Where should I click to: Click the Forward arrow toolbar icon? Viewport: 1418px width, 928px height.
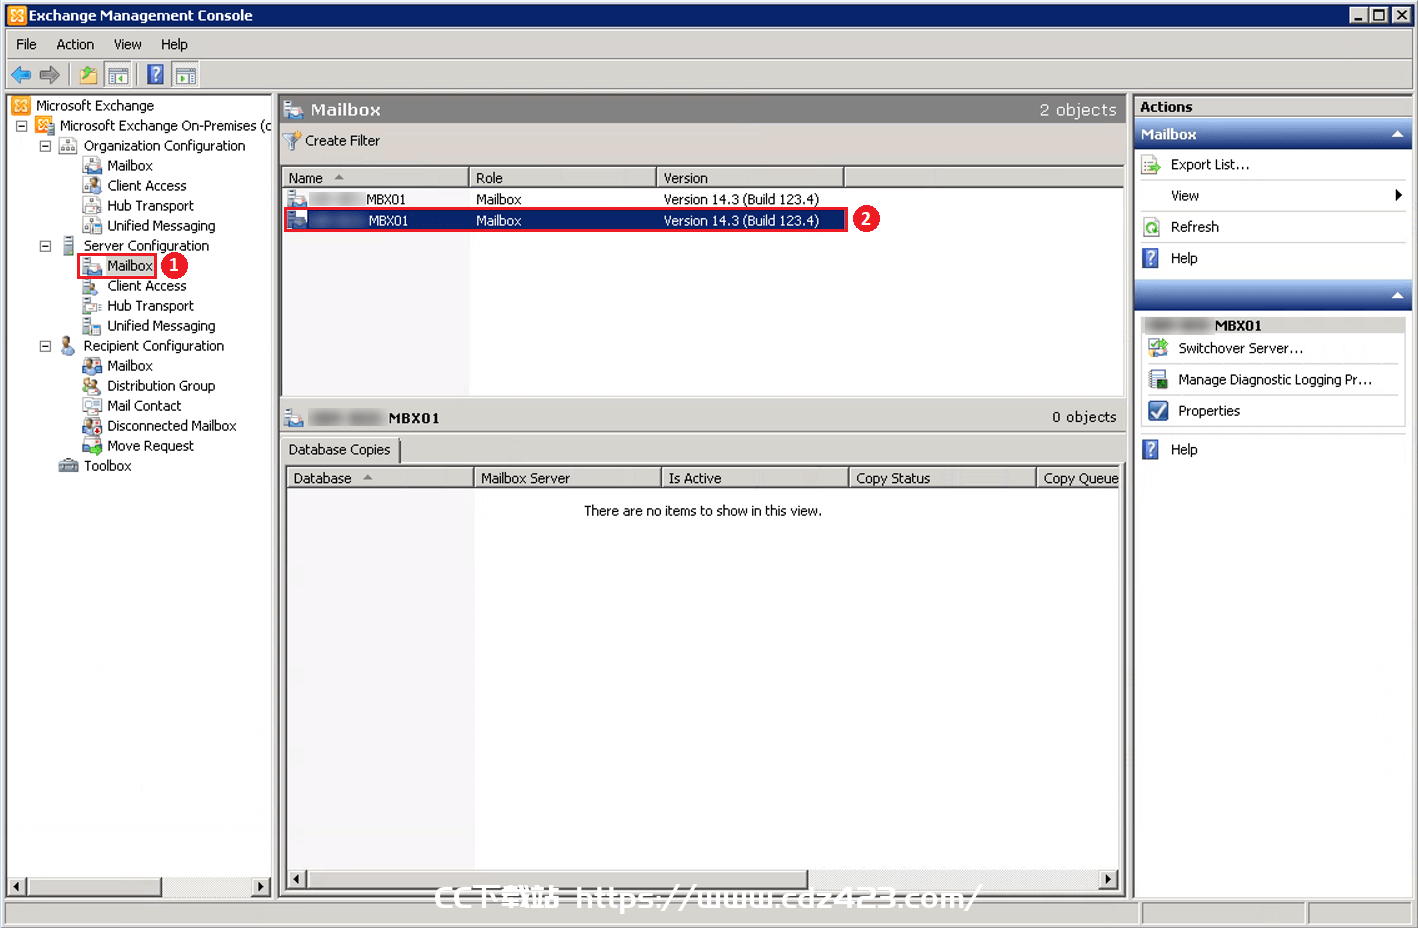click(x=49, y=75)
